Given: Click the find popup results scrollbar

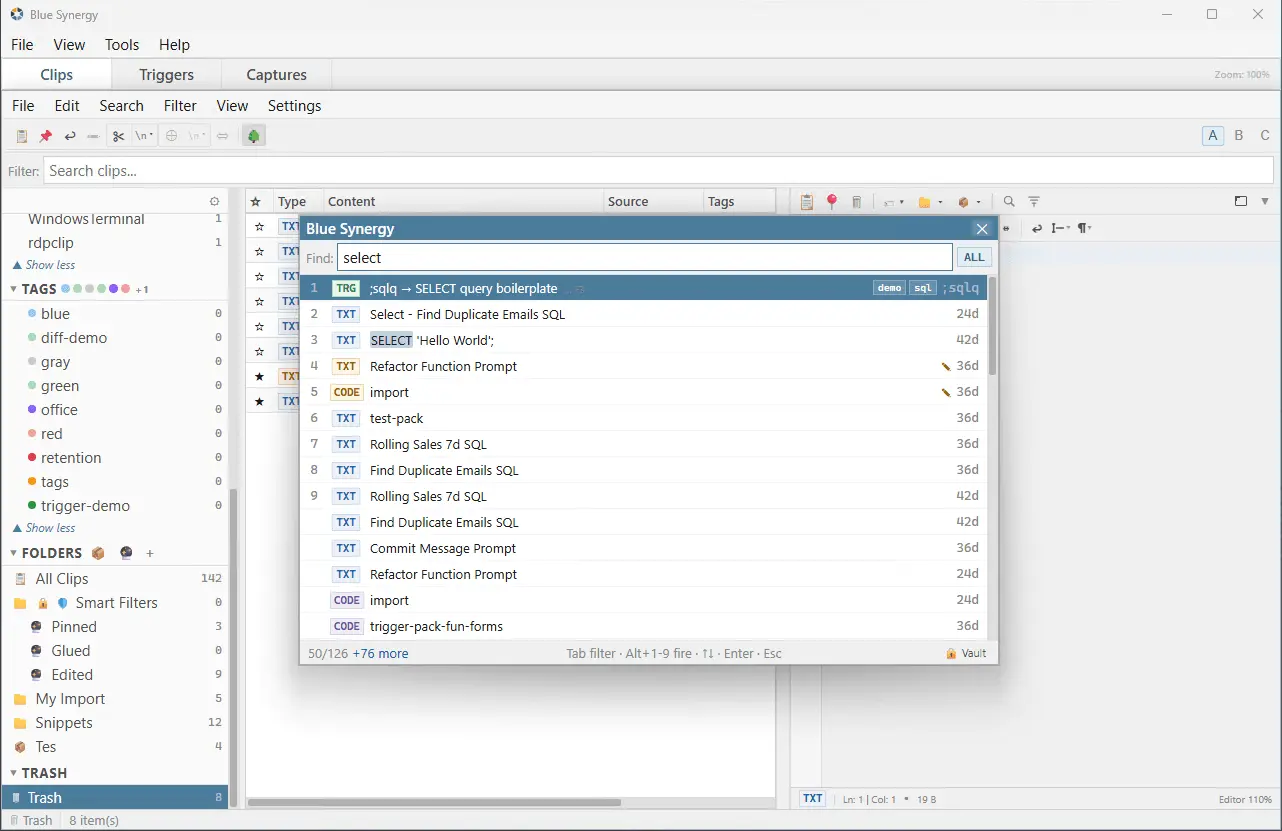Looking at the screenshot, I should [x=992, y=326].
